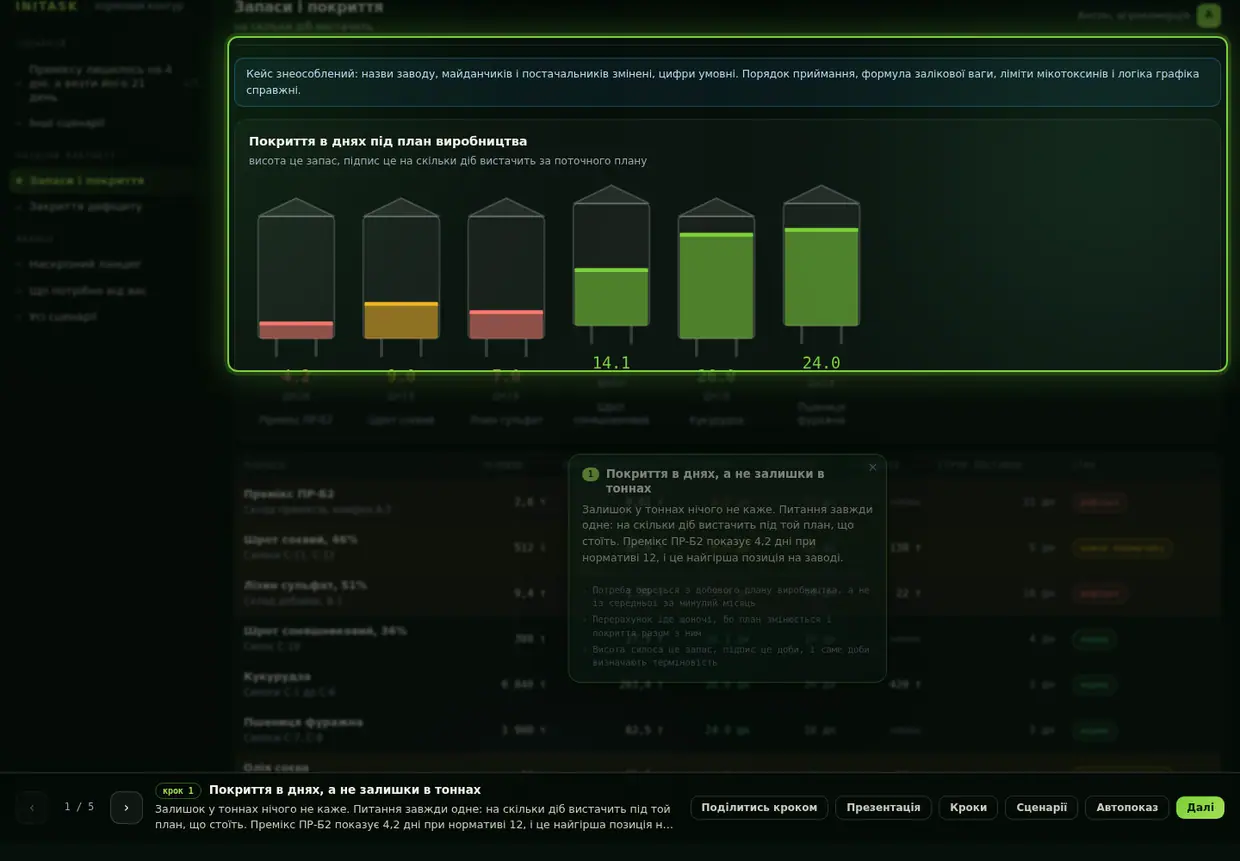Go to the next step with the arrow button
This screenshot has height=861, width=1240.
click(x=126, y=808)
